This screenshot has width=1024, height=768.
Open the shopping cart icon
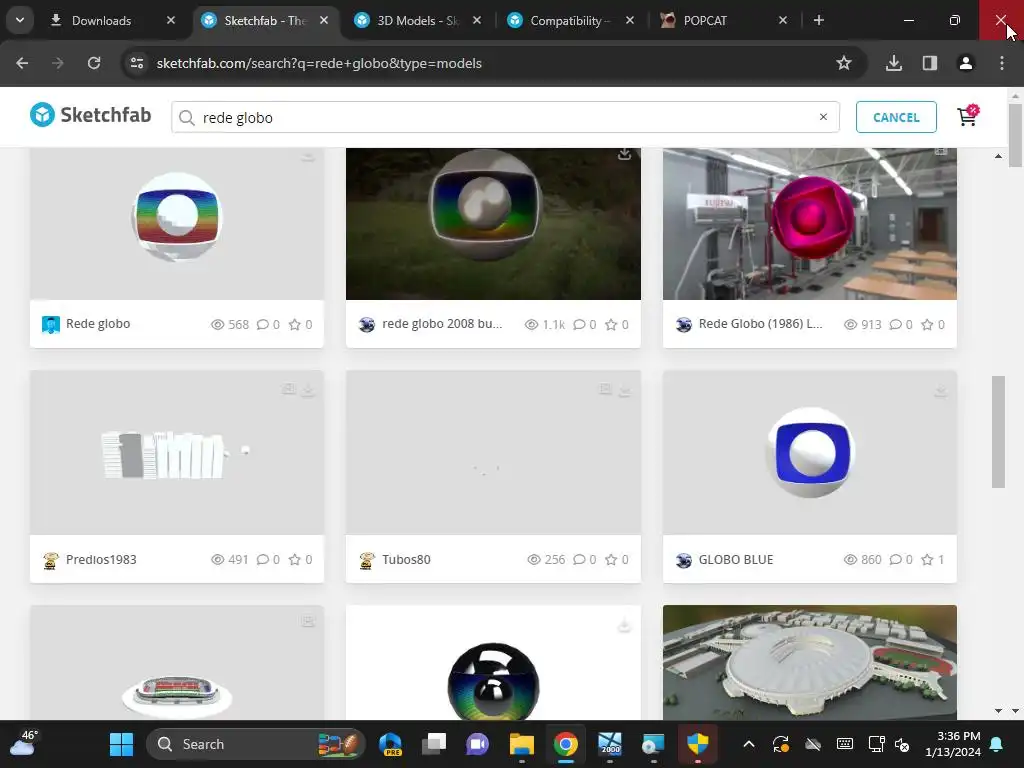pos(967,116)
